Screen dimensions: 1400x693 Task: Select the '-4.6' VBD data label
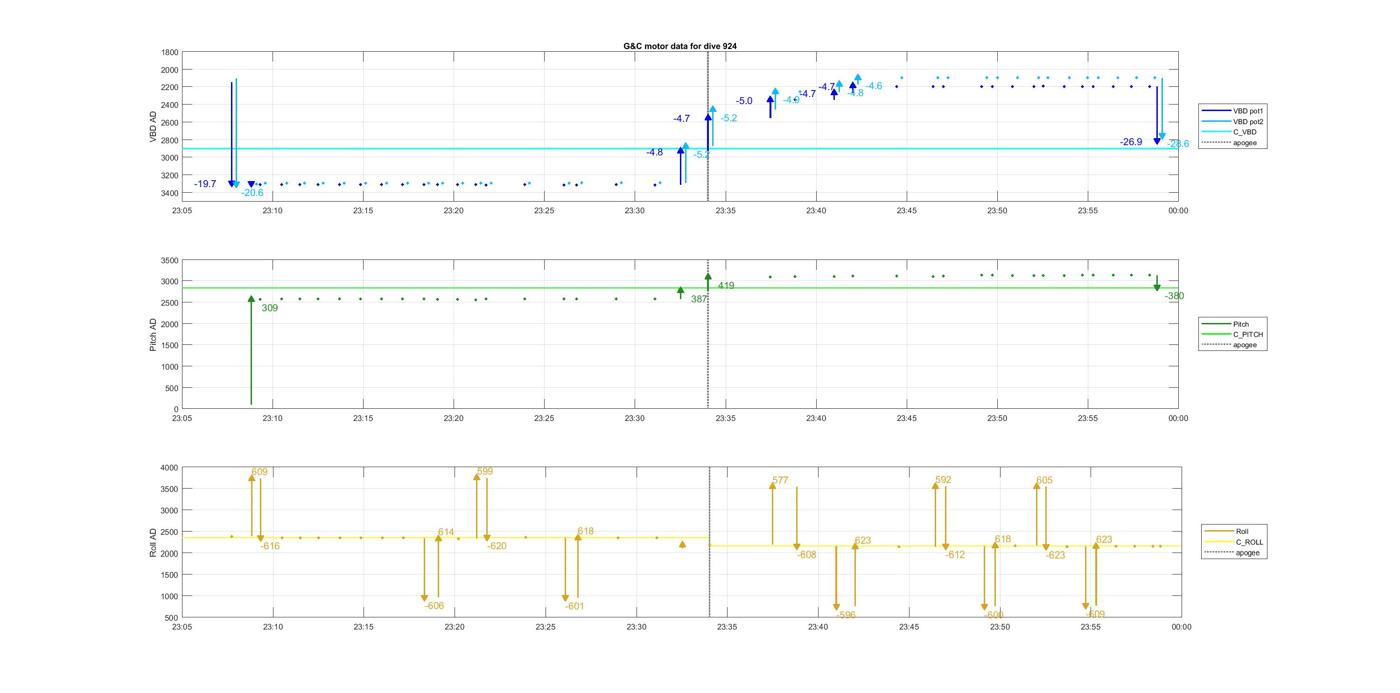(x=874, y=86)
